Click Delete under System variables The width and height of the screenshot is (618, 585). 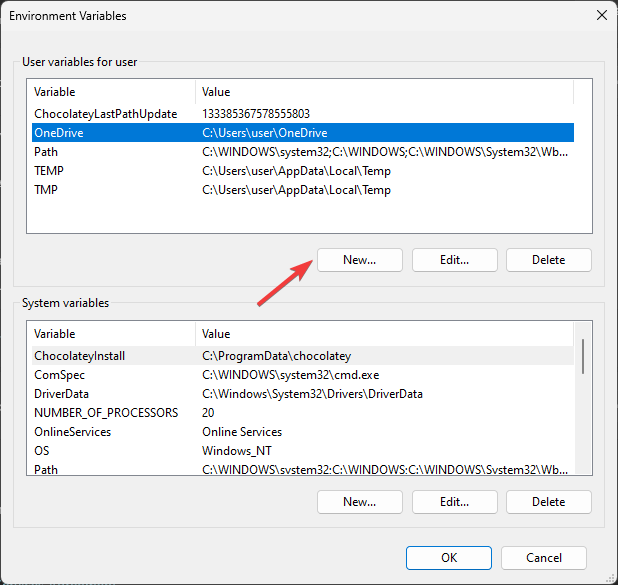pyautogui.click(x=548, y=502)
